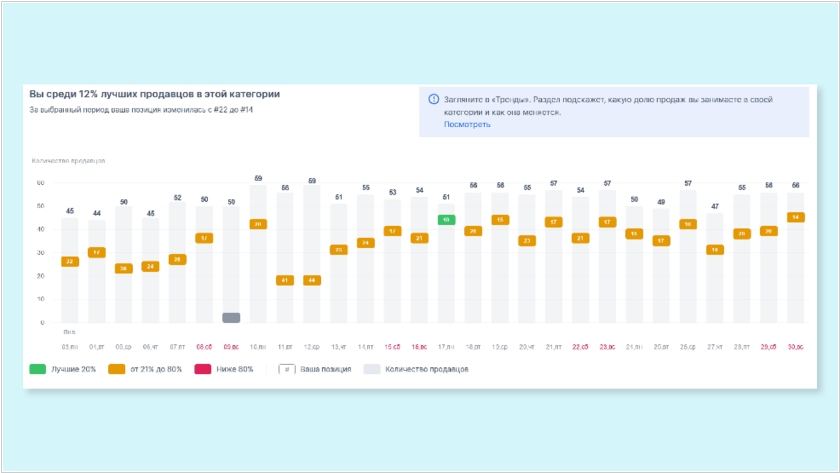Image resolution: width=840 pixels, height=473 pixels.
Task: Select the orange badge 41 on 11 вт bar
Action: coord(285,280)
